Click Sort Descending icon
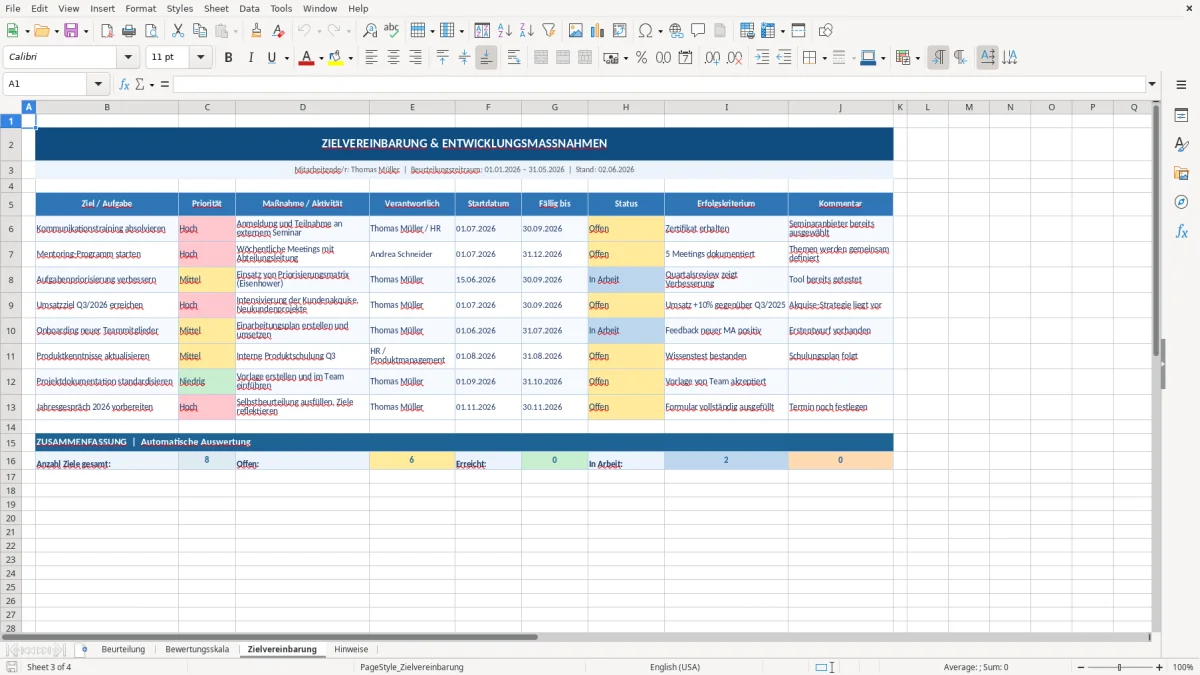 (x=527, y=31)
